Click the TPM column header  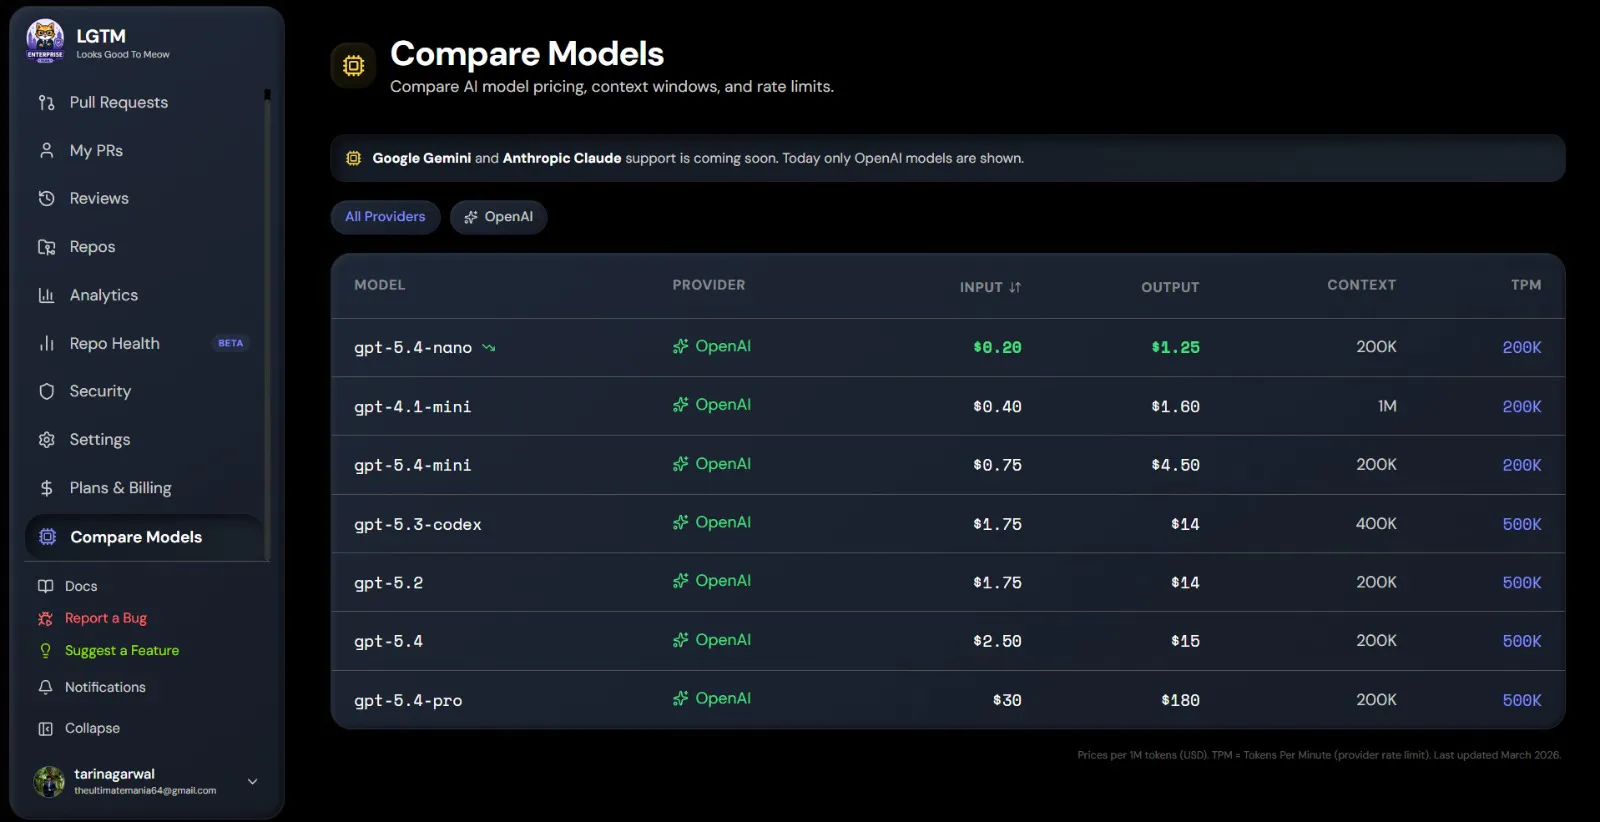point(1526,285)
